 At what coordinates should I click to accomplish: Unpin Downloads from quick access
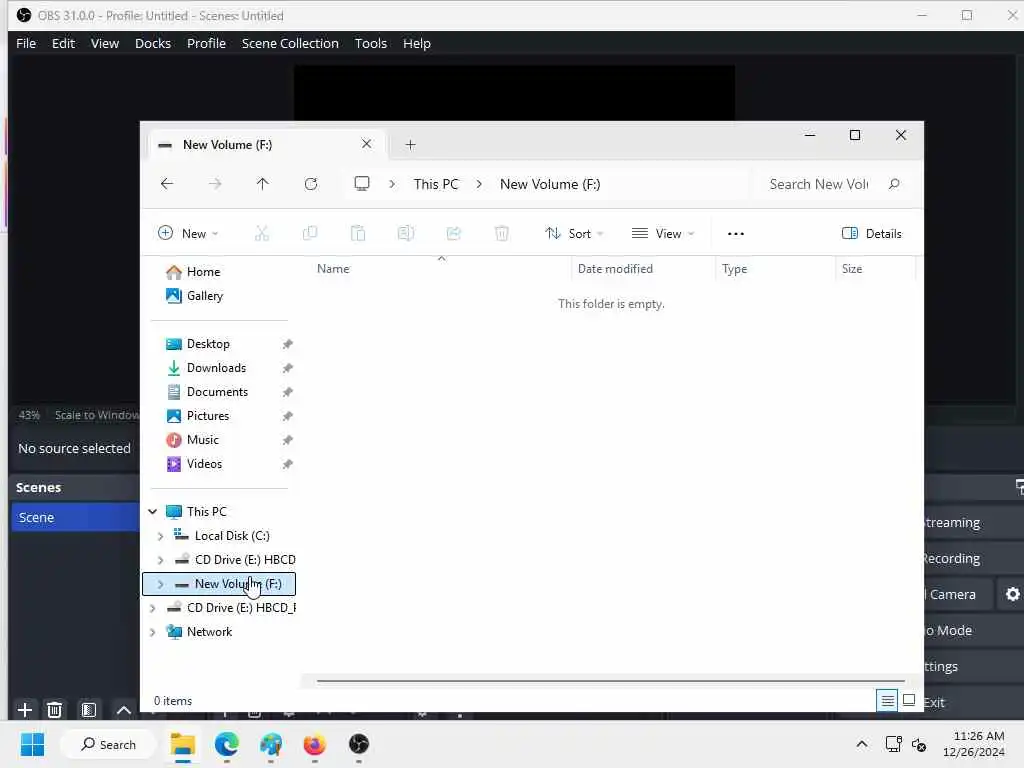tap(287, 368)
